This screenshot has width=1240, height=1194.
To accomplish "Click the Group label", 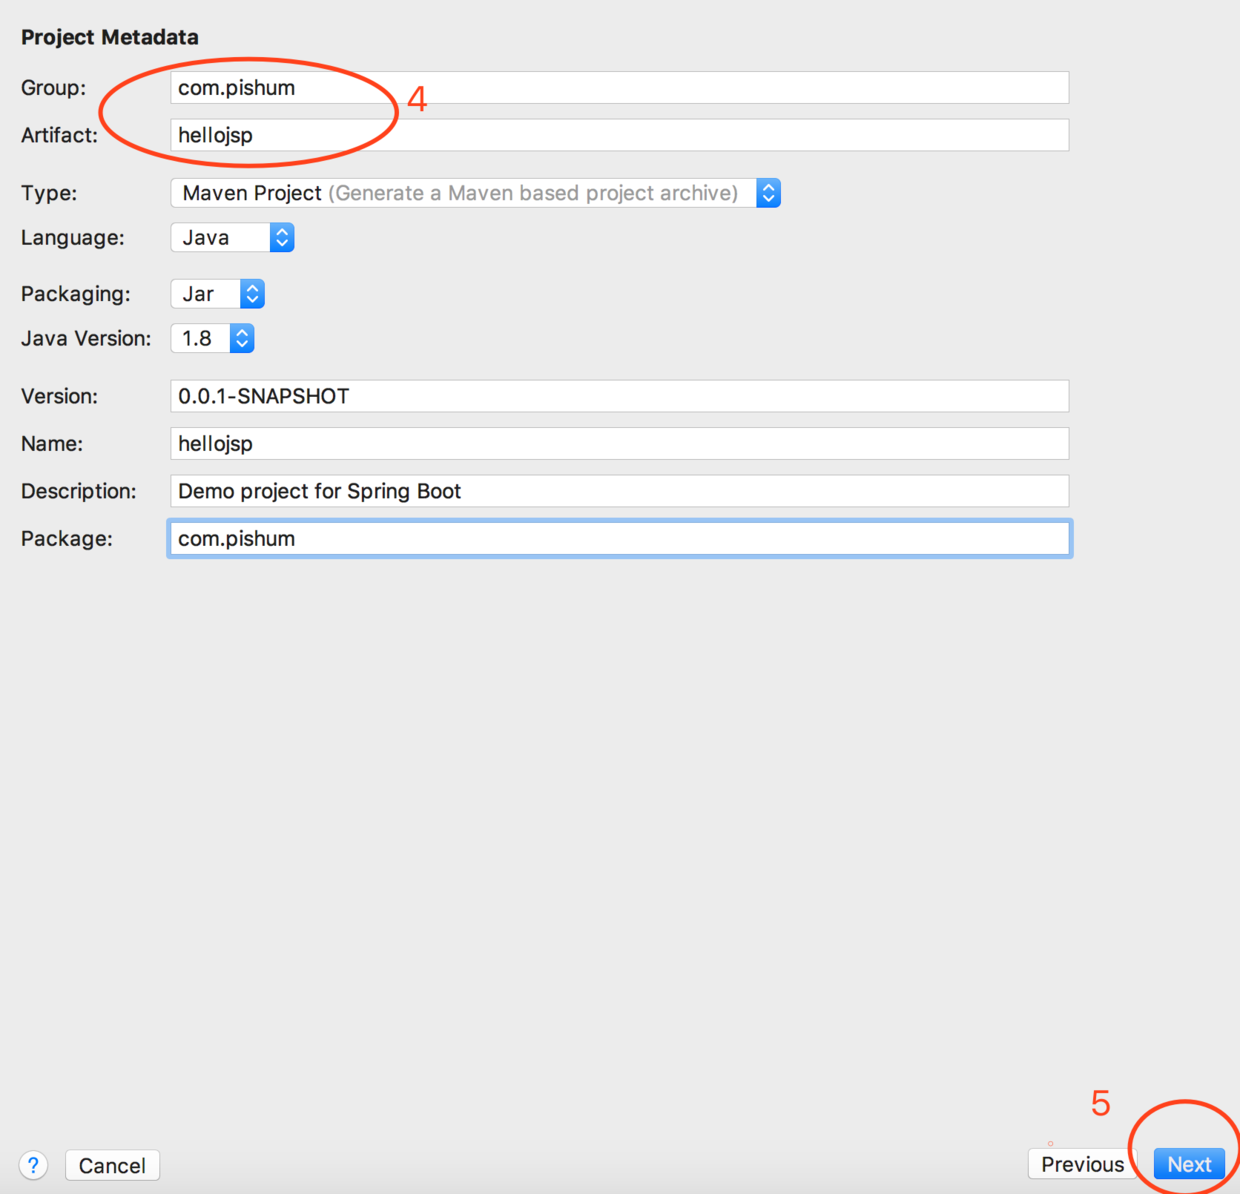I will point(54,88).
